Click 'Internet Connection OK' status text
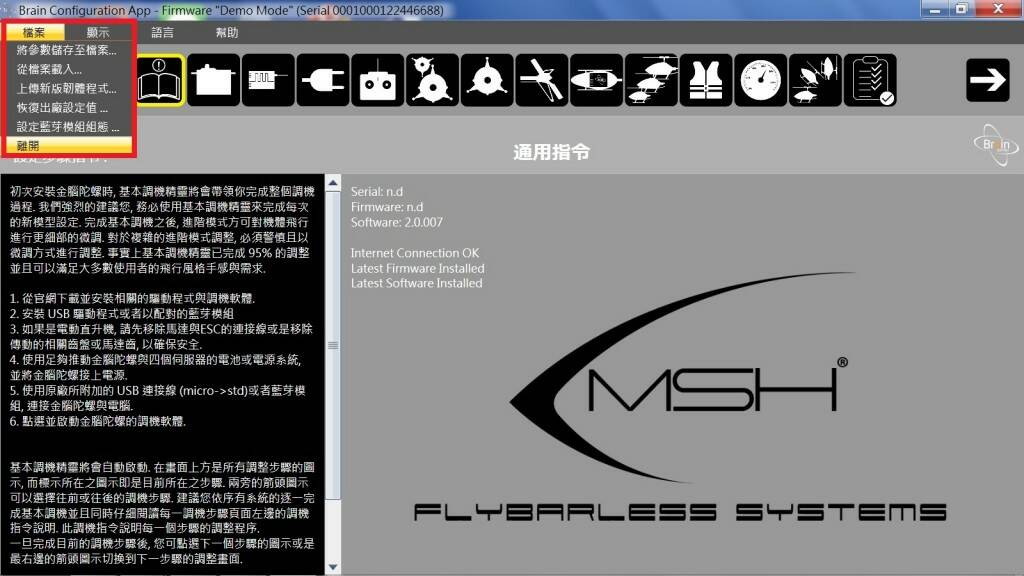 coord(415,253)
